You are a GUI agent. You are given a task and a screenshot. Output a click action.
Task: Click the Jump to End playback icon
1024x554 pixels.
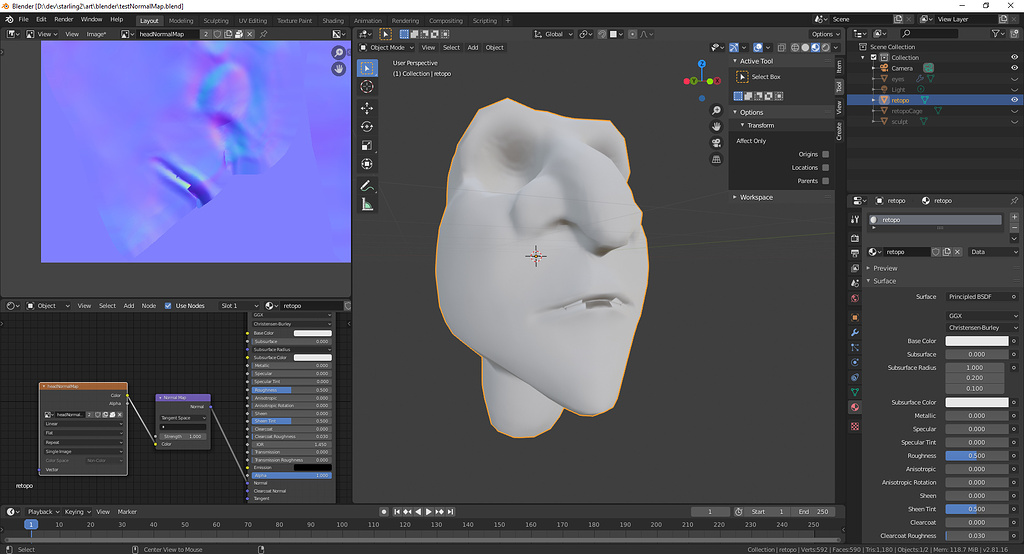451,512
